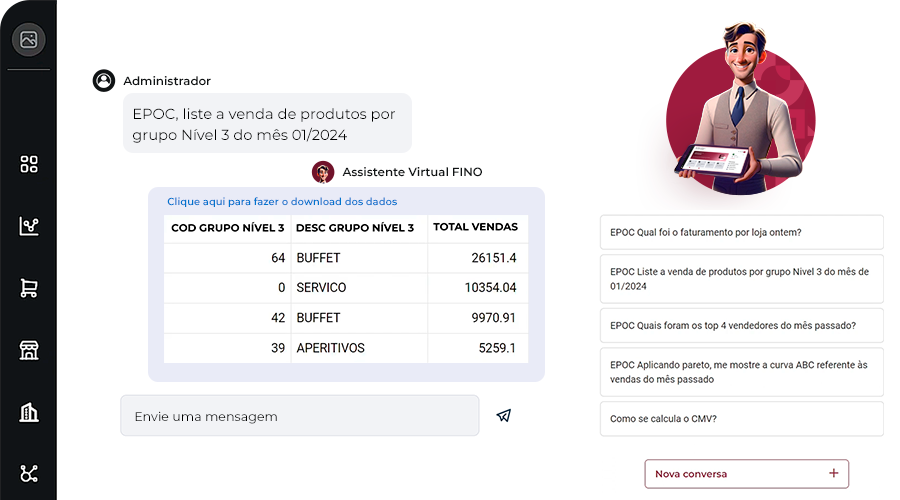Open the network nodes icon
The image size is (900, 500).
click(x=29, y=474)
